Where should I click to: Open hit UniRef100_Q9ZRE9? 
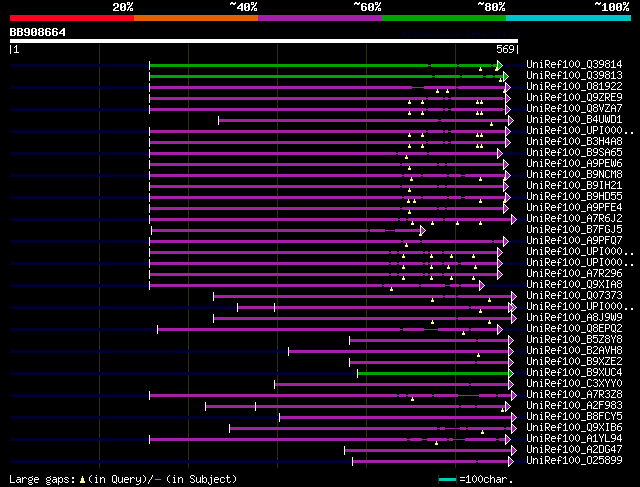coord(574,97)
